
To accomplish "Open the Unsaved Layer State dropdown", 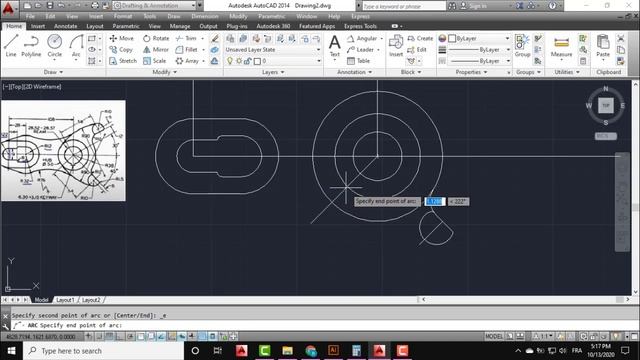I will [273, 49].
